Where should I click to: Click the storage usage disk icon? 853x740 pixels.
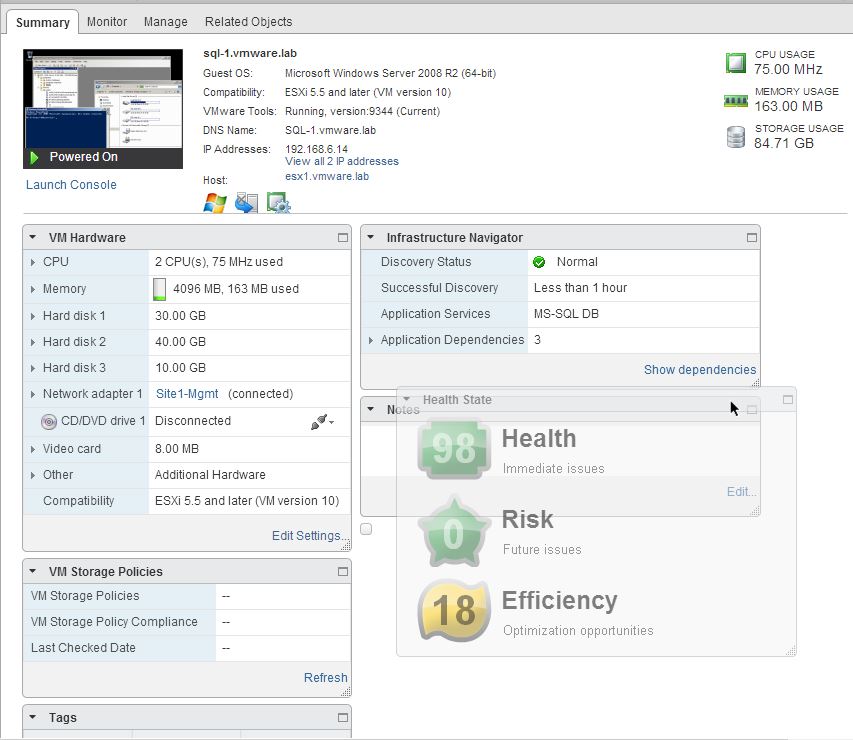click(x=735, y=137)
